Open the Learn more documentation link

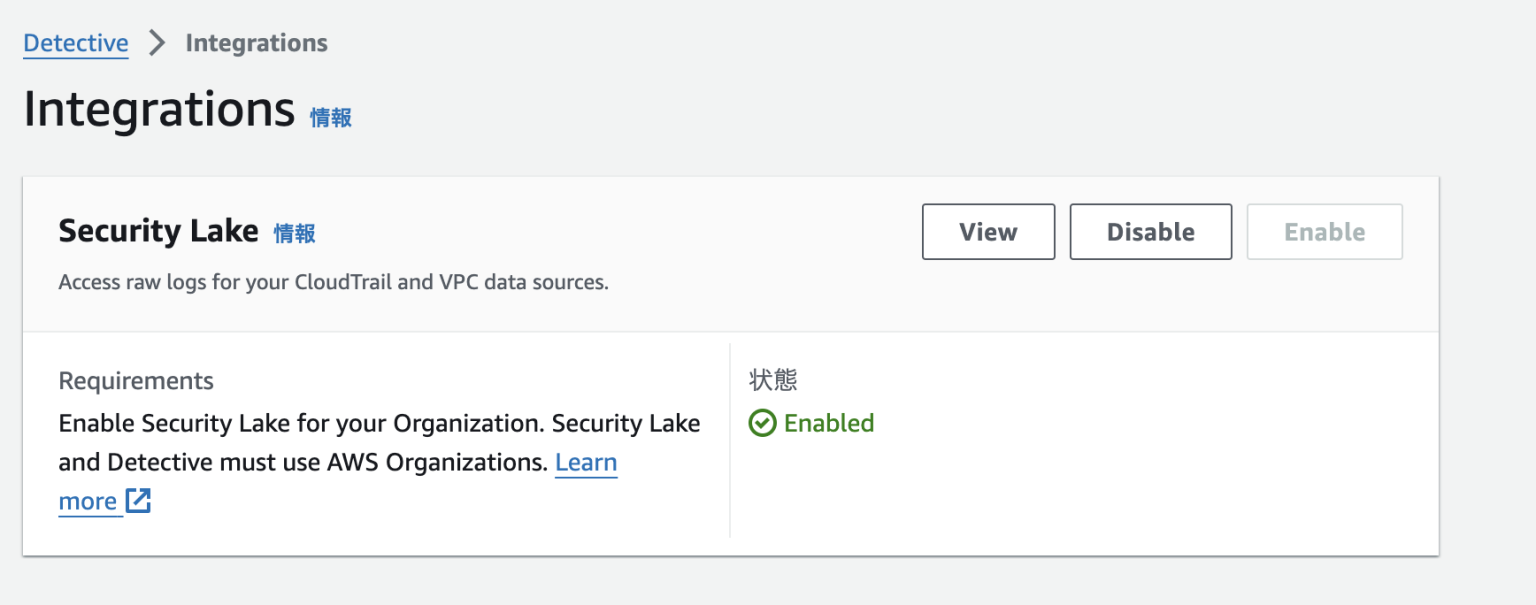coord(586,462)
